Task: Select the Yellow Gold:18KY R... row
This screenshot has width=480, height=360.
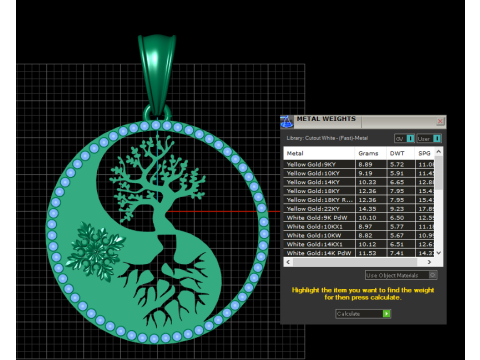Action: coord(359,200)
